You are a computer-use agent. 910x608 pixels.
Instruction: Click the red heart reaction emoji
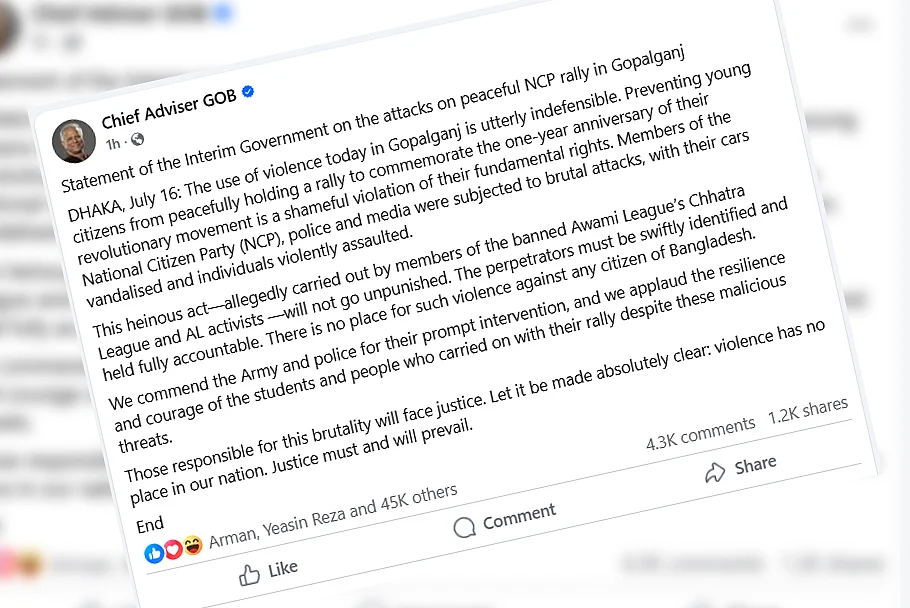(x=174, y=549)
